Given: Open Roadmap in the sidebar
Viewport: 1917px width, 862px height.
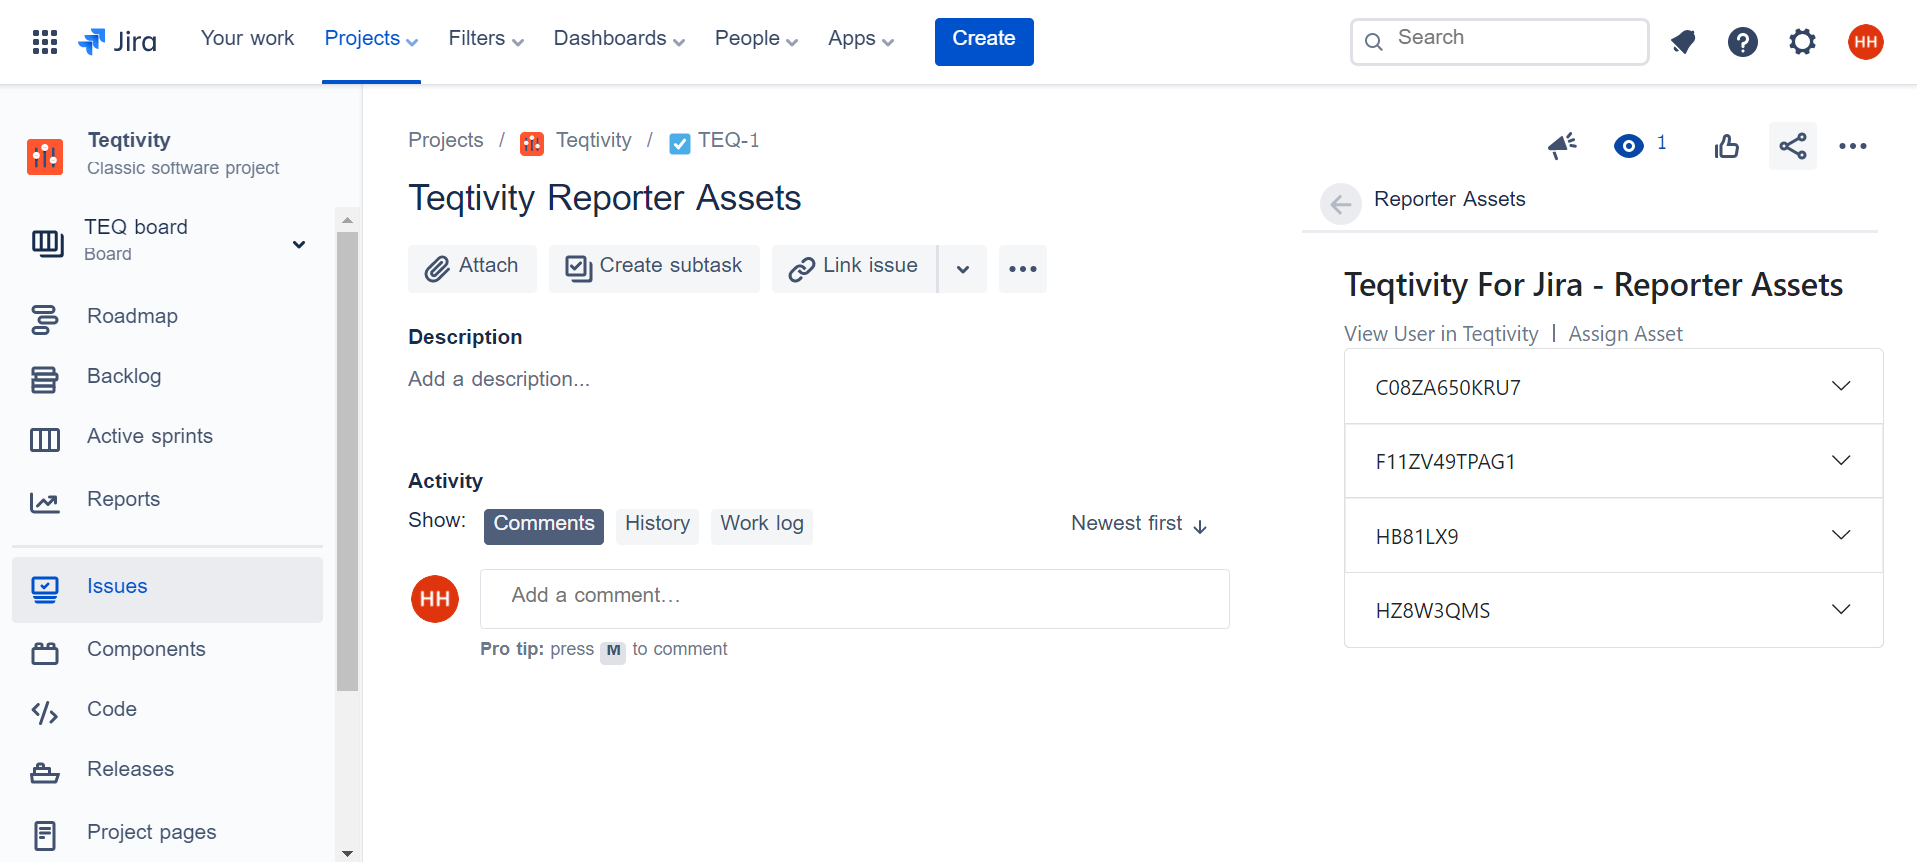Looking at the screenshot, I should (168, 317).
